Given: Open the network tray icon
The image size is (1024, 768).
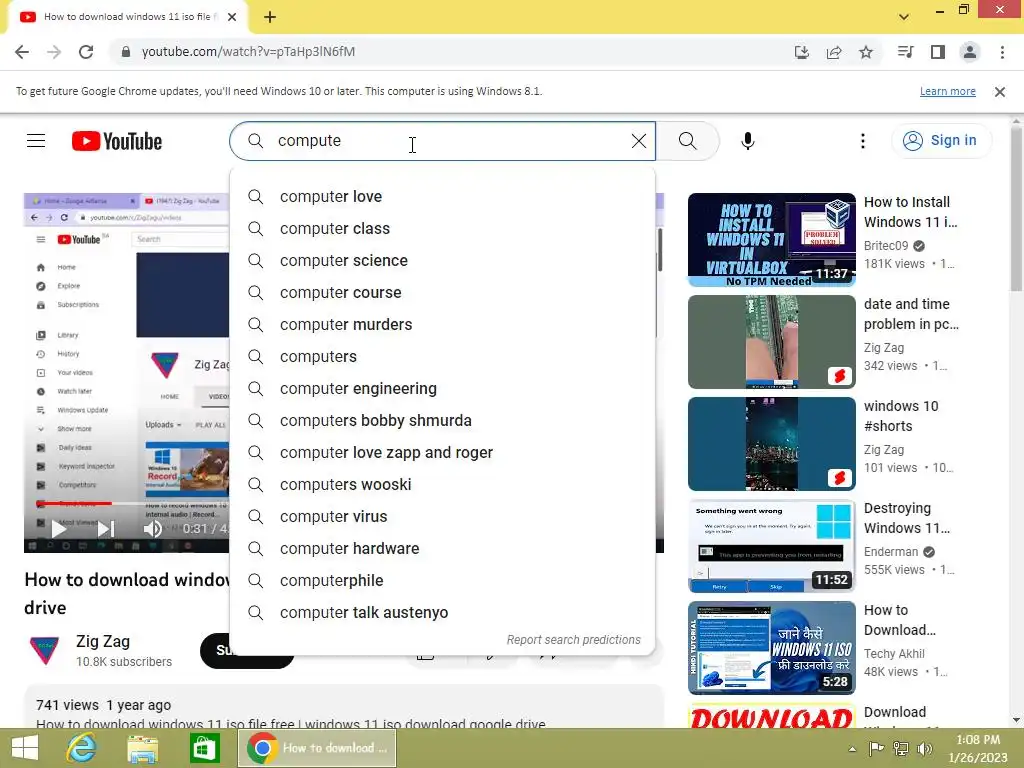Looking at the screenshot, I should tap(901, 748).
